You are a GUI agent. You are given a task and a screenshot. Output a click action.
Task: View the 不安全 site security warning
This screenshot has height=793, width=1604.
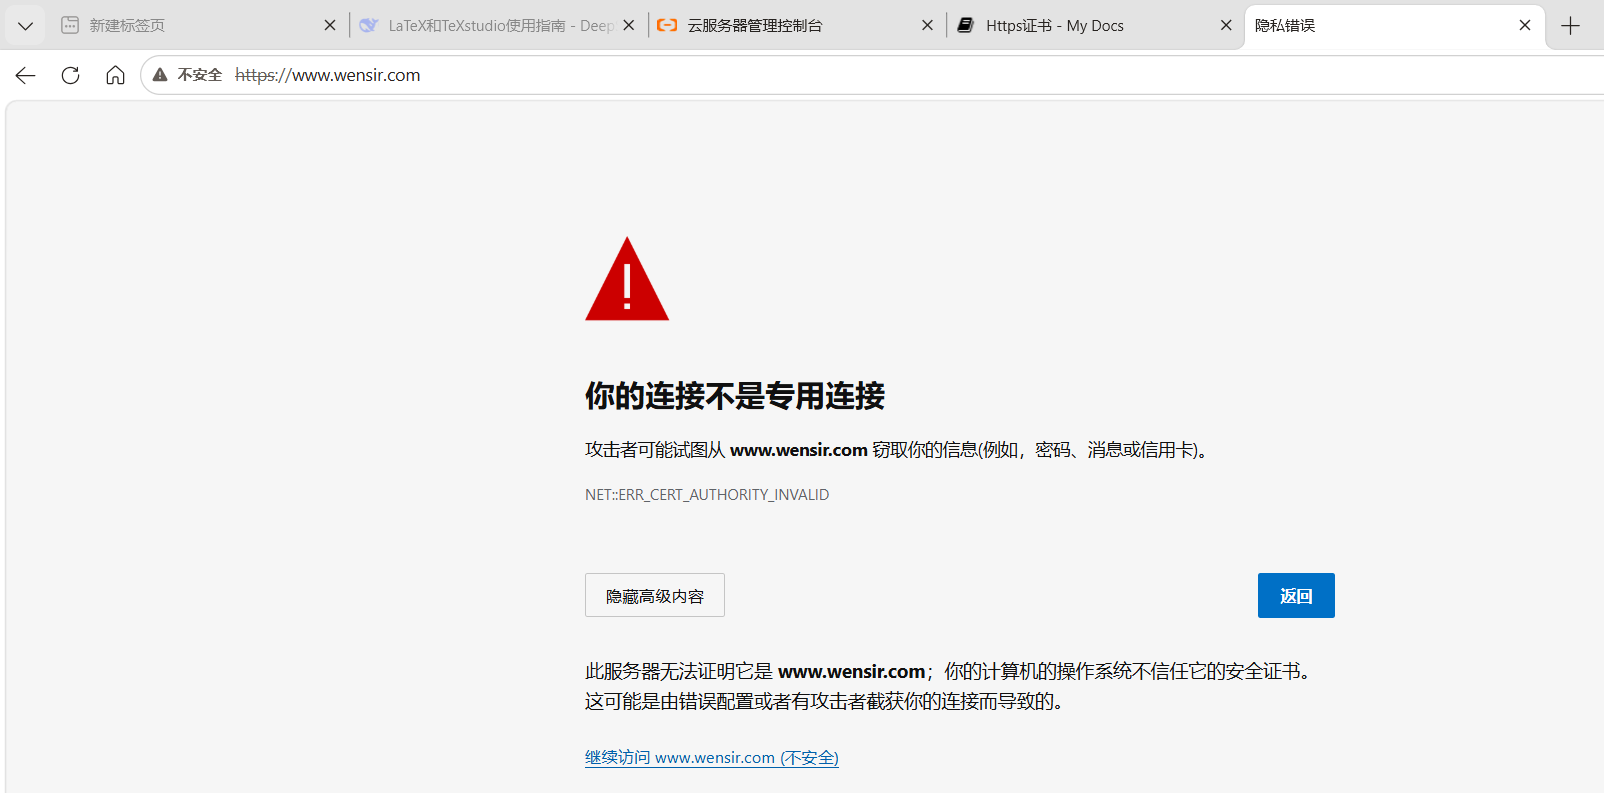click(187, 75)
